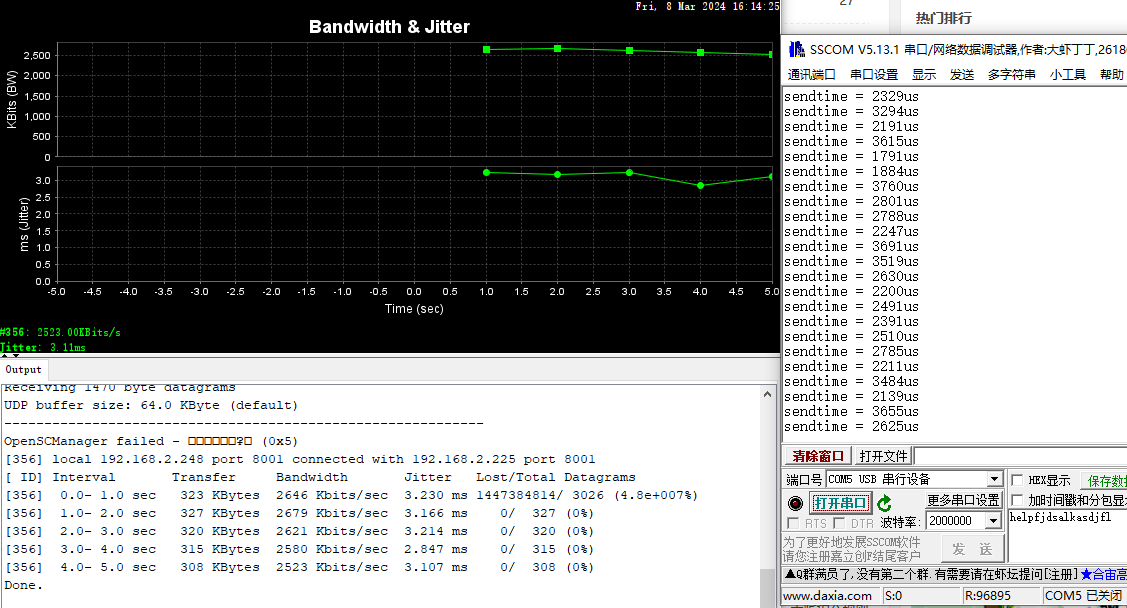The width and height of the screenshot is (1127, 608).
Task: Toggle the RTS checkbox
Action: 794,522
